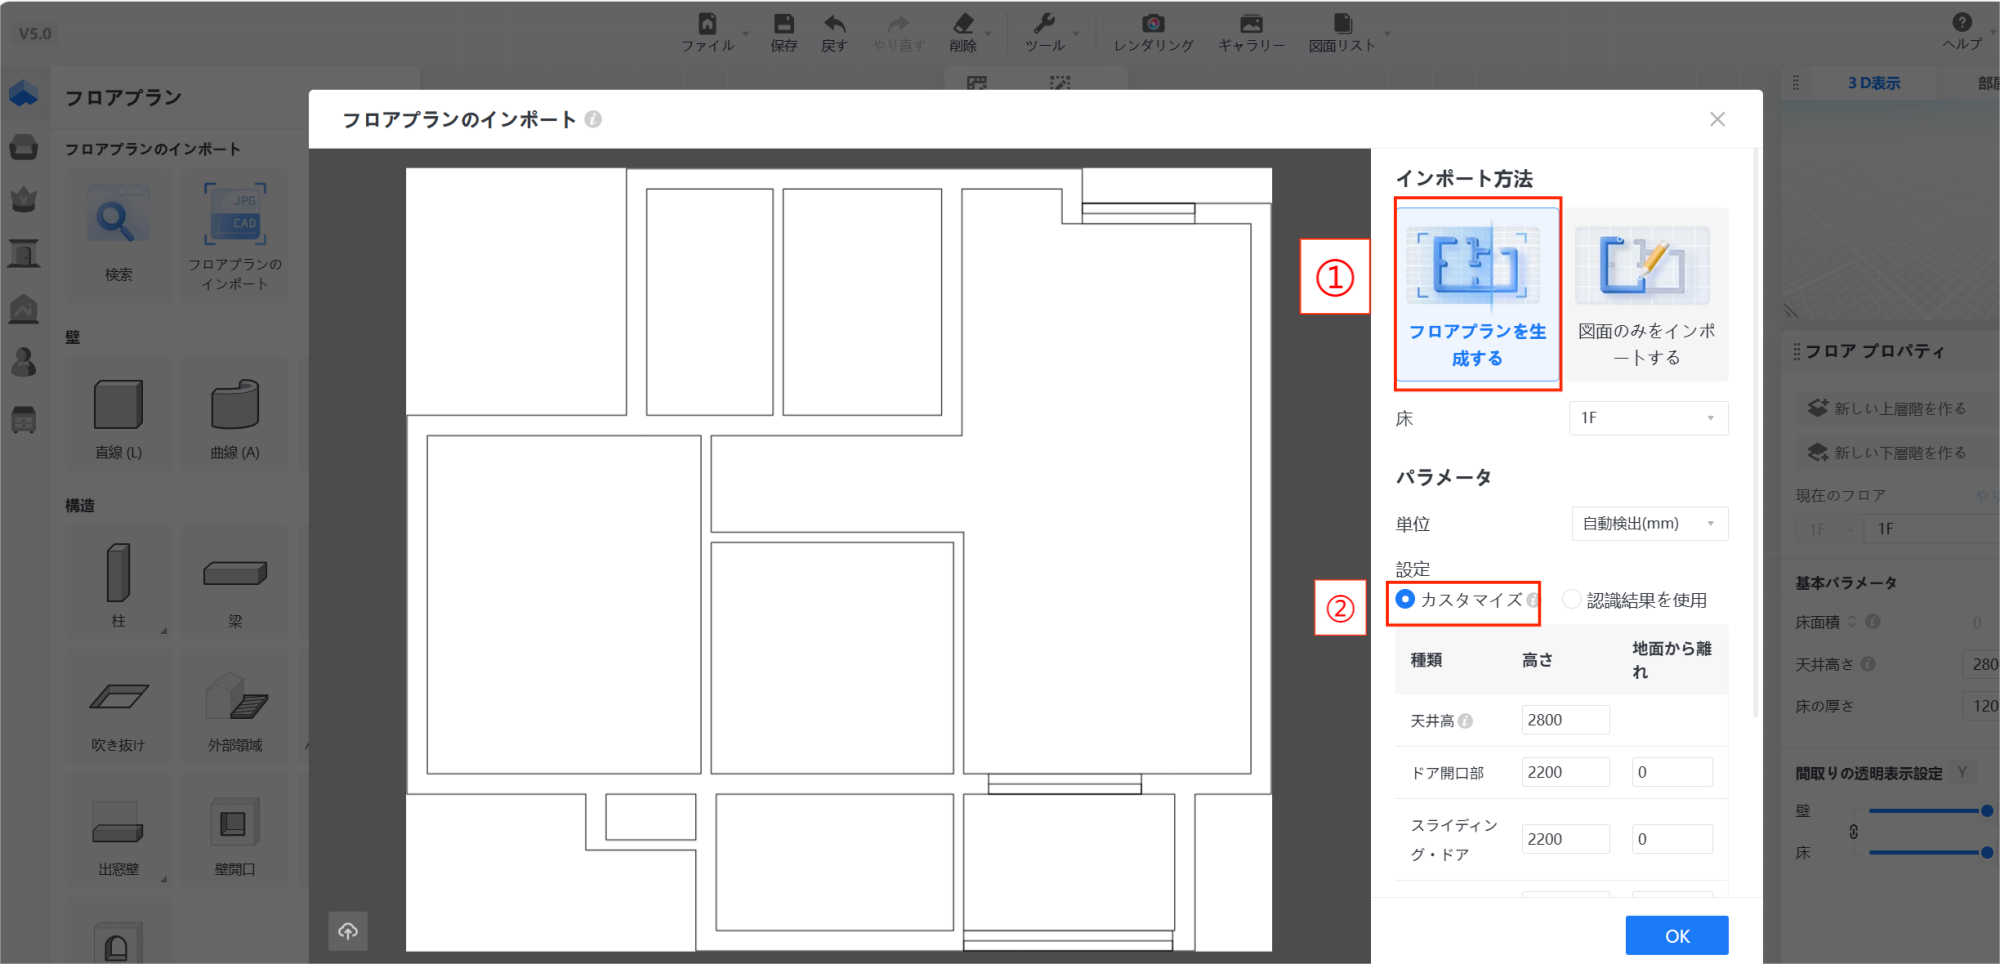2000x964 pixels.
Task: Click the upload image icon below floor plan
Action: point(348,931)
